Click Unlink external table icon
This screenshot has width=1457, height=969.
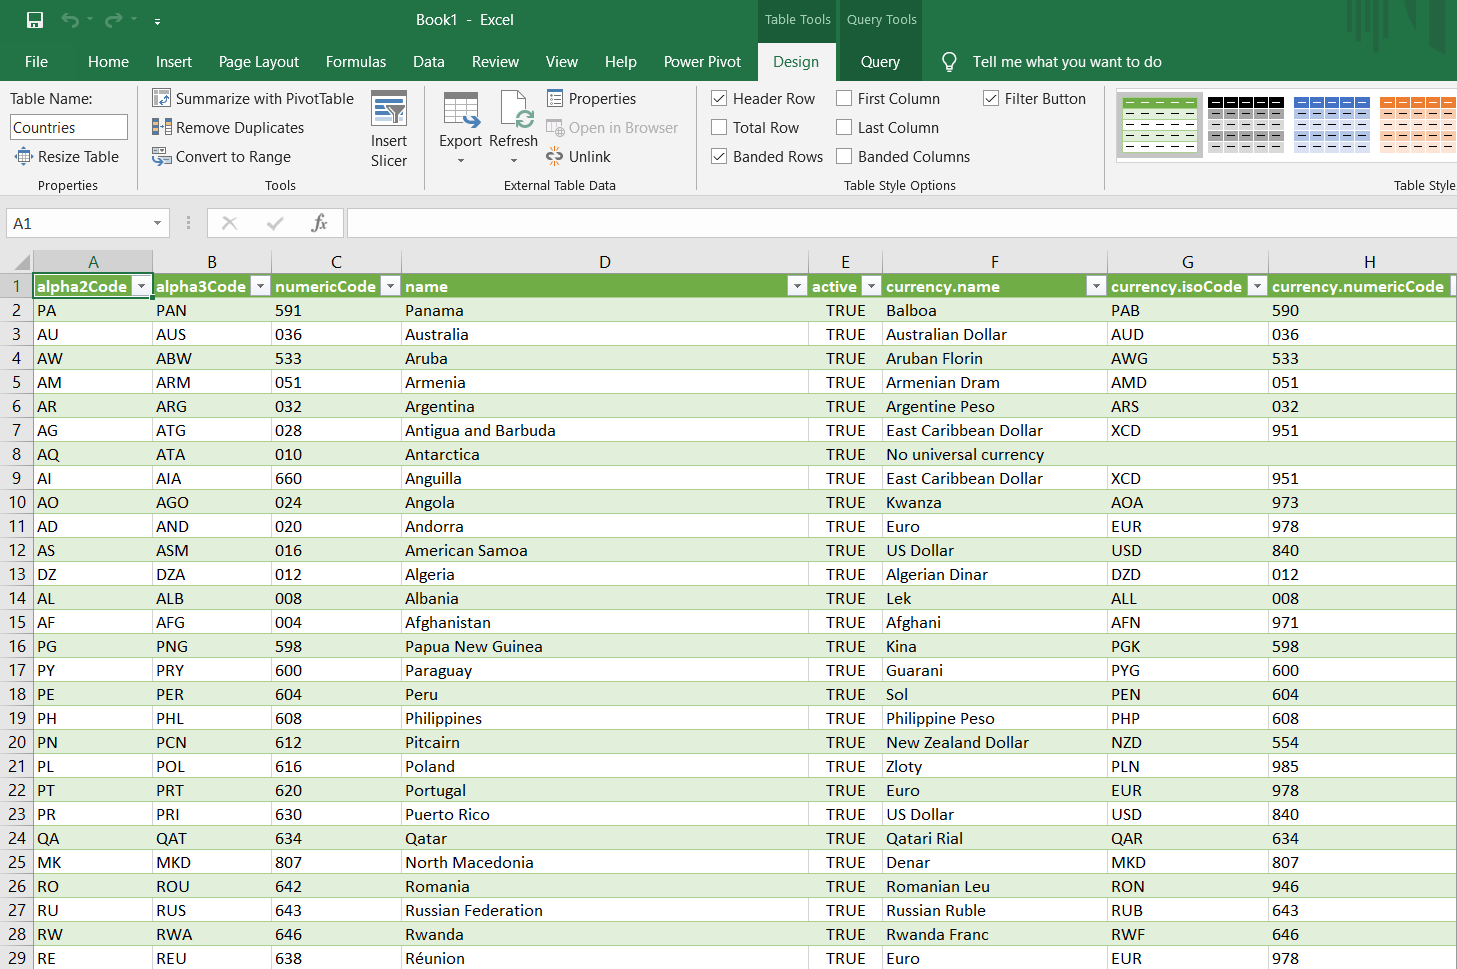tap(555, 156)
